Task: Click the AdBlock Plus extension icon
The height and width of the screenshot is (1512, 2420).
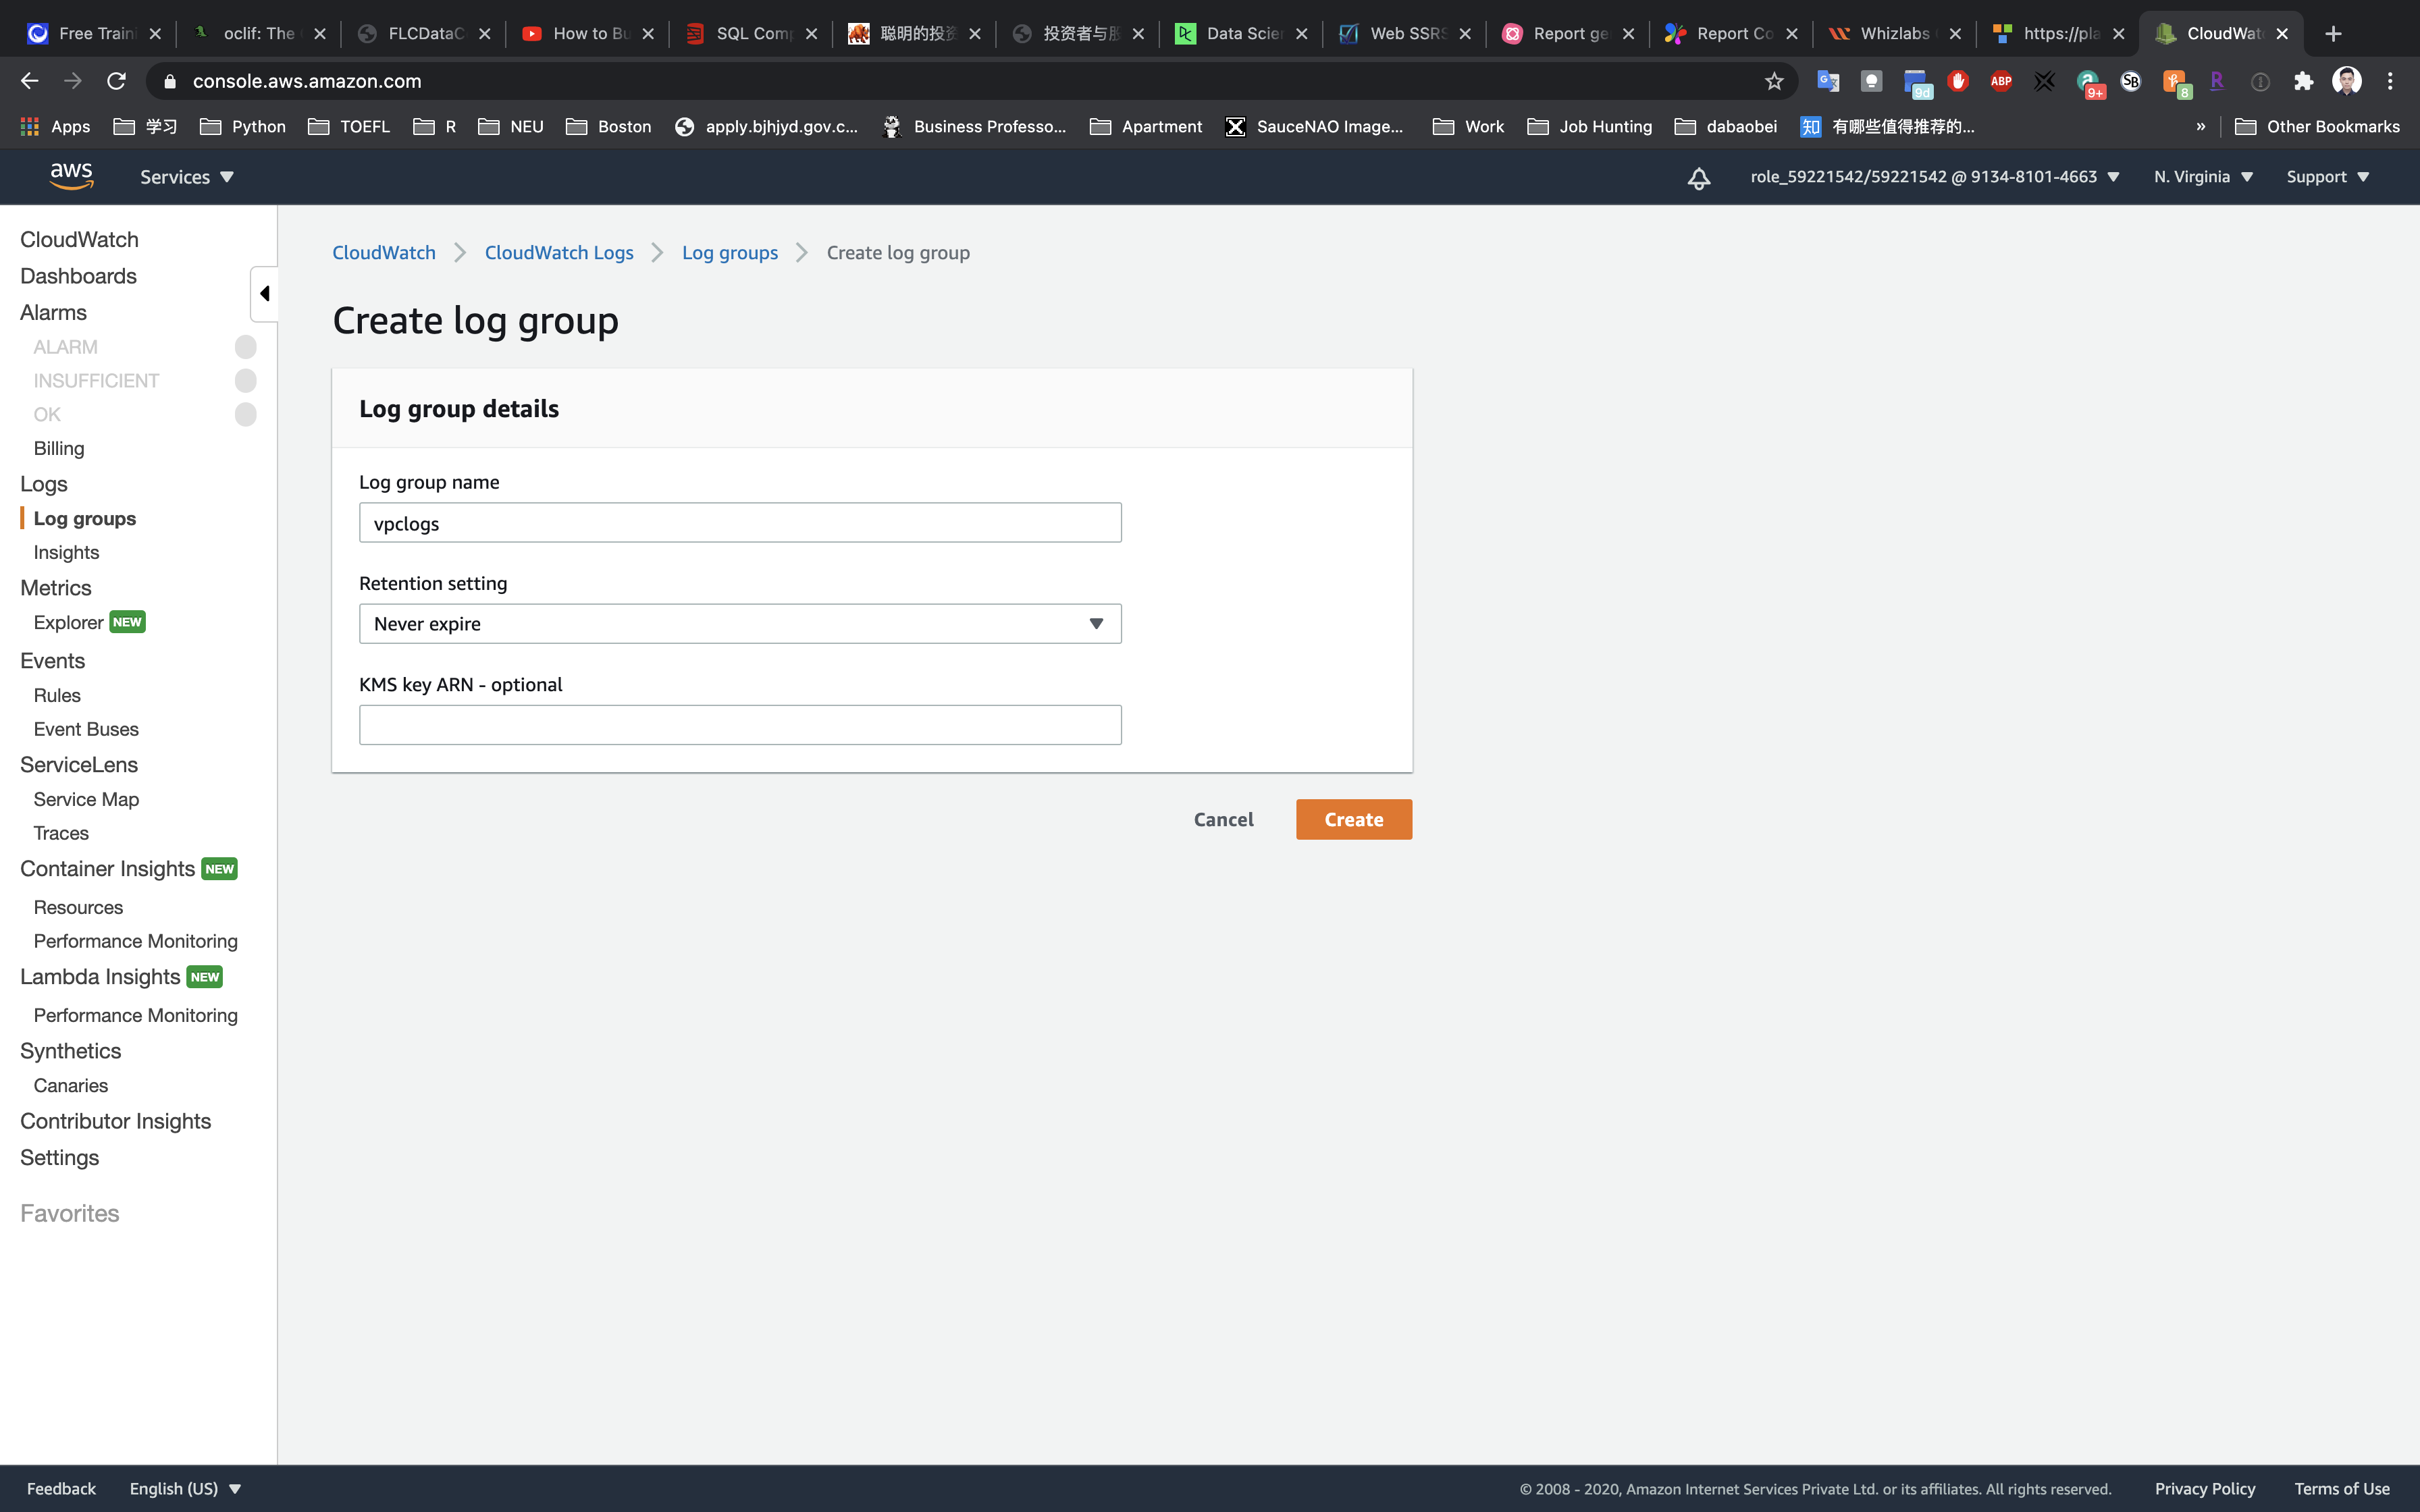Action: click(2000, 81)
